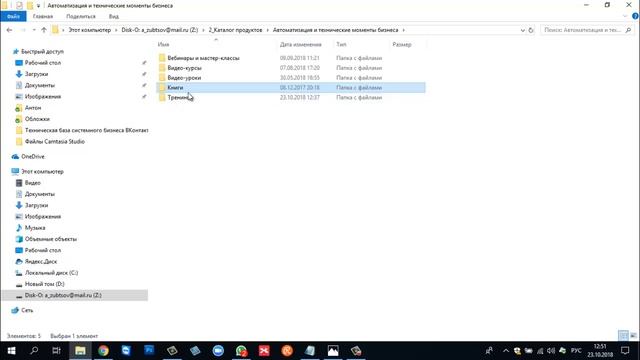Open the address bar history dropdown
The height and width of the screenshot is (360, 640).
pos(522,30)
